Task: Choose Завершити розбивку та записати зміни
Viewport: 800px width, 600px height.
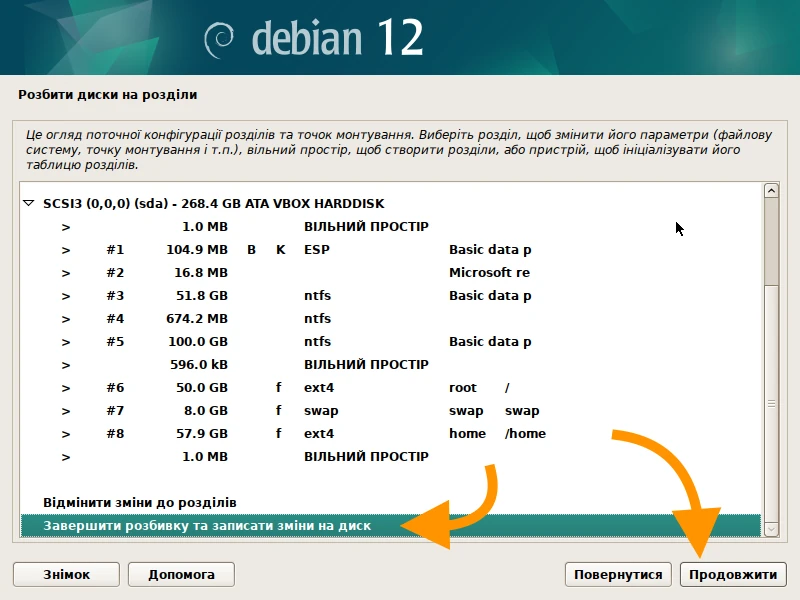Action: [391, 526]
